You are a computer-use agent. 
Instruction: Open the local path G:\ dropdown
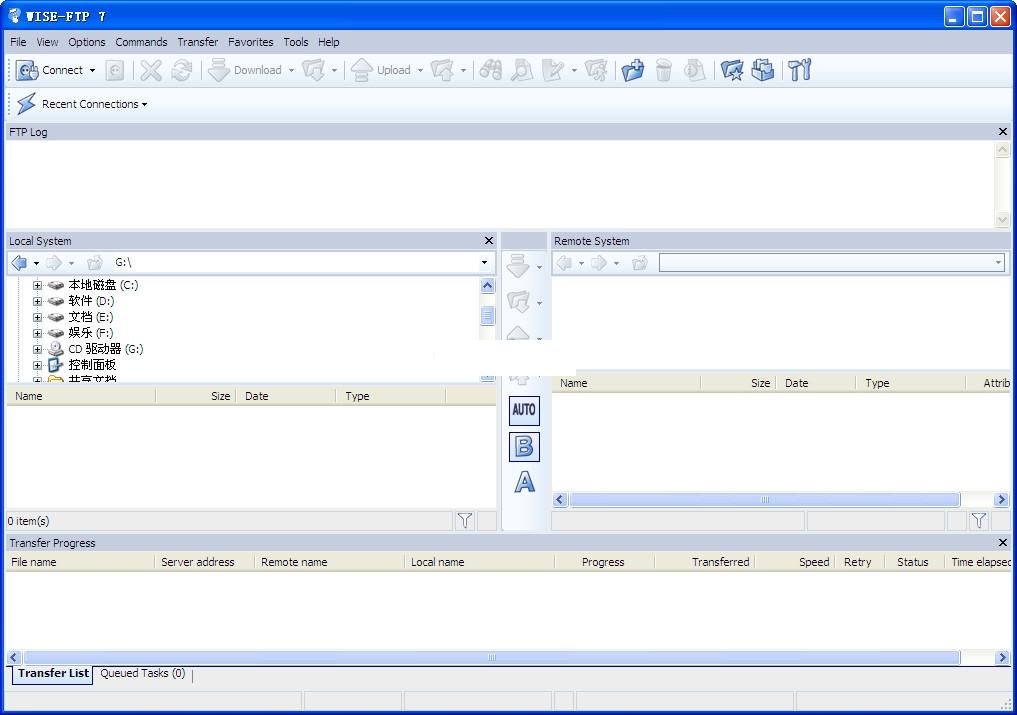pos(484,263)
